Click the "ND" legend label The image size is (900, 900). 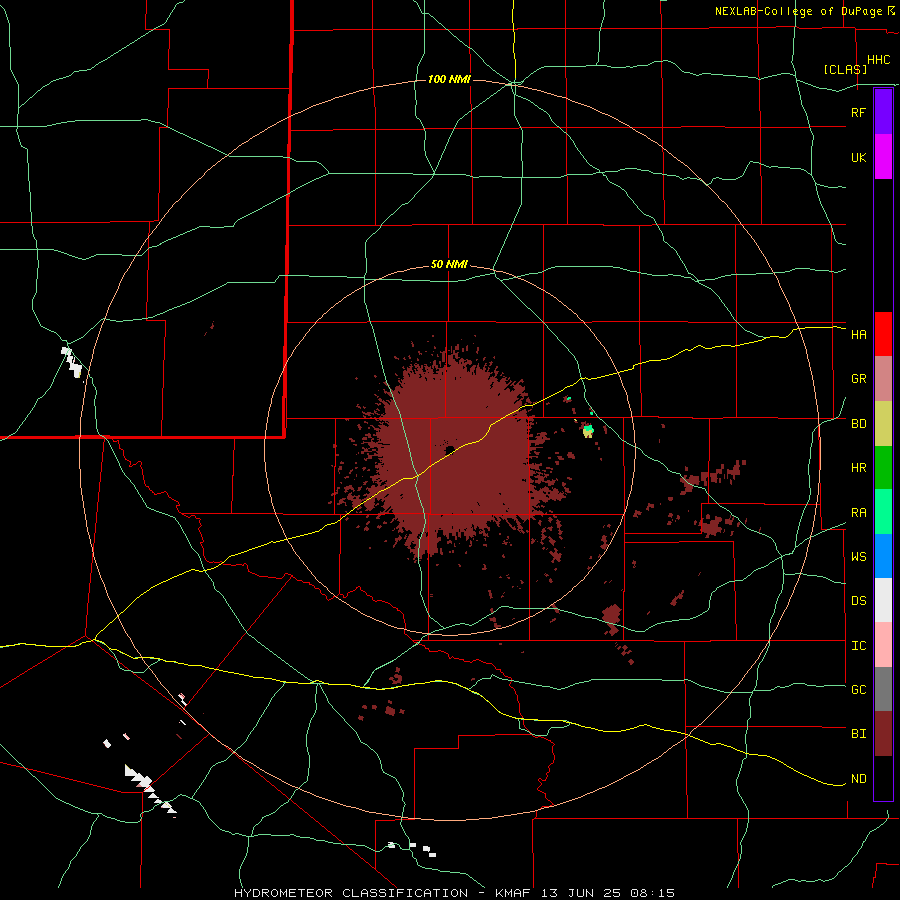(859, 779)
